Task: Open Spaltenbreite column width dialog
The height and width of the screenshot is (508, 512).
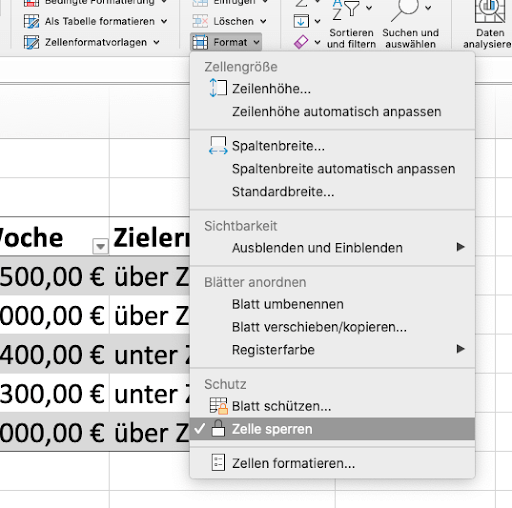Action: (x=332, y=146)
